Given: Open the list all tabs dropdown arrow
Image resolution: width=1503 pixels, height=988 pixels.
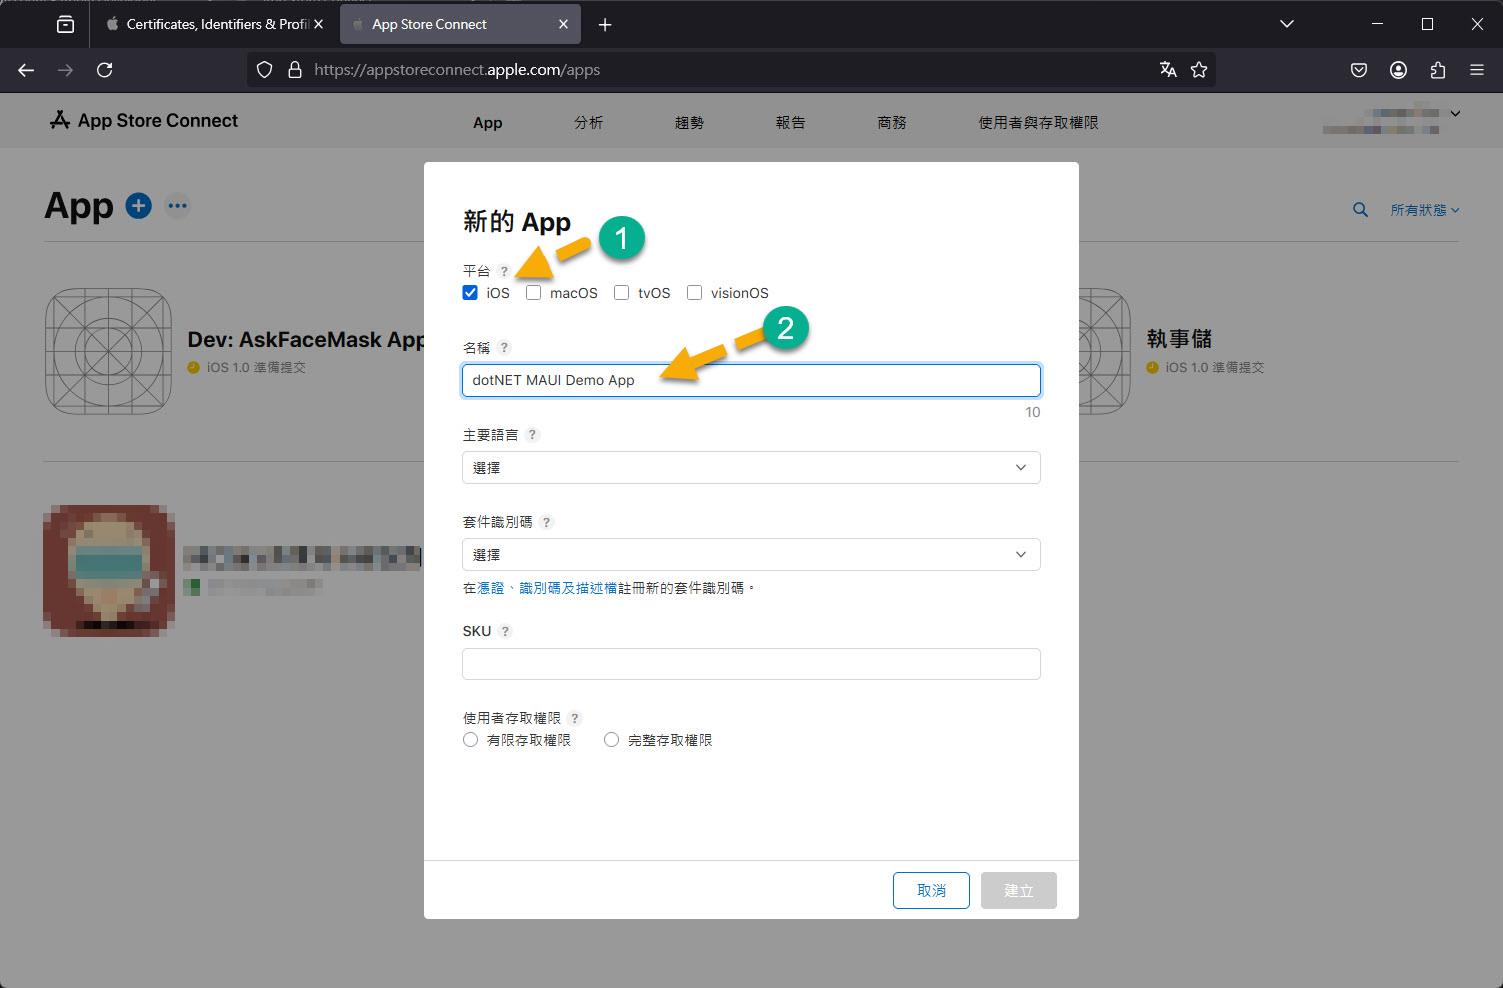Looking at the screenshot, I should coord(1287,24).
